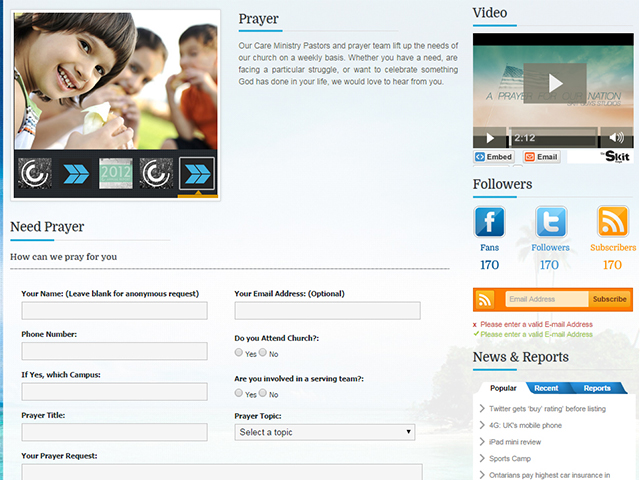Click chevron beside iPad mini review
This screenshot has width=640, height=480.
coord(482,442)
